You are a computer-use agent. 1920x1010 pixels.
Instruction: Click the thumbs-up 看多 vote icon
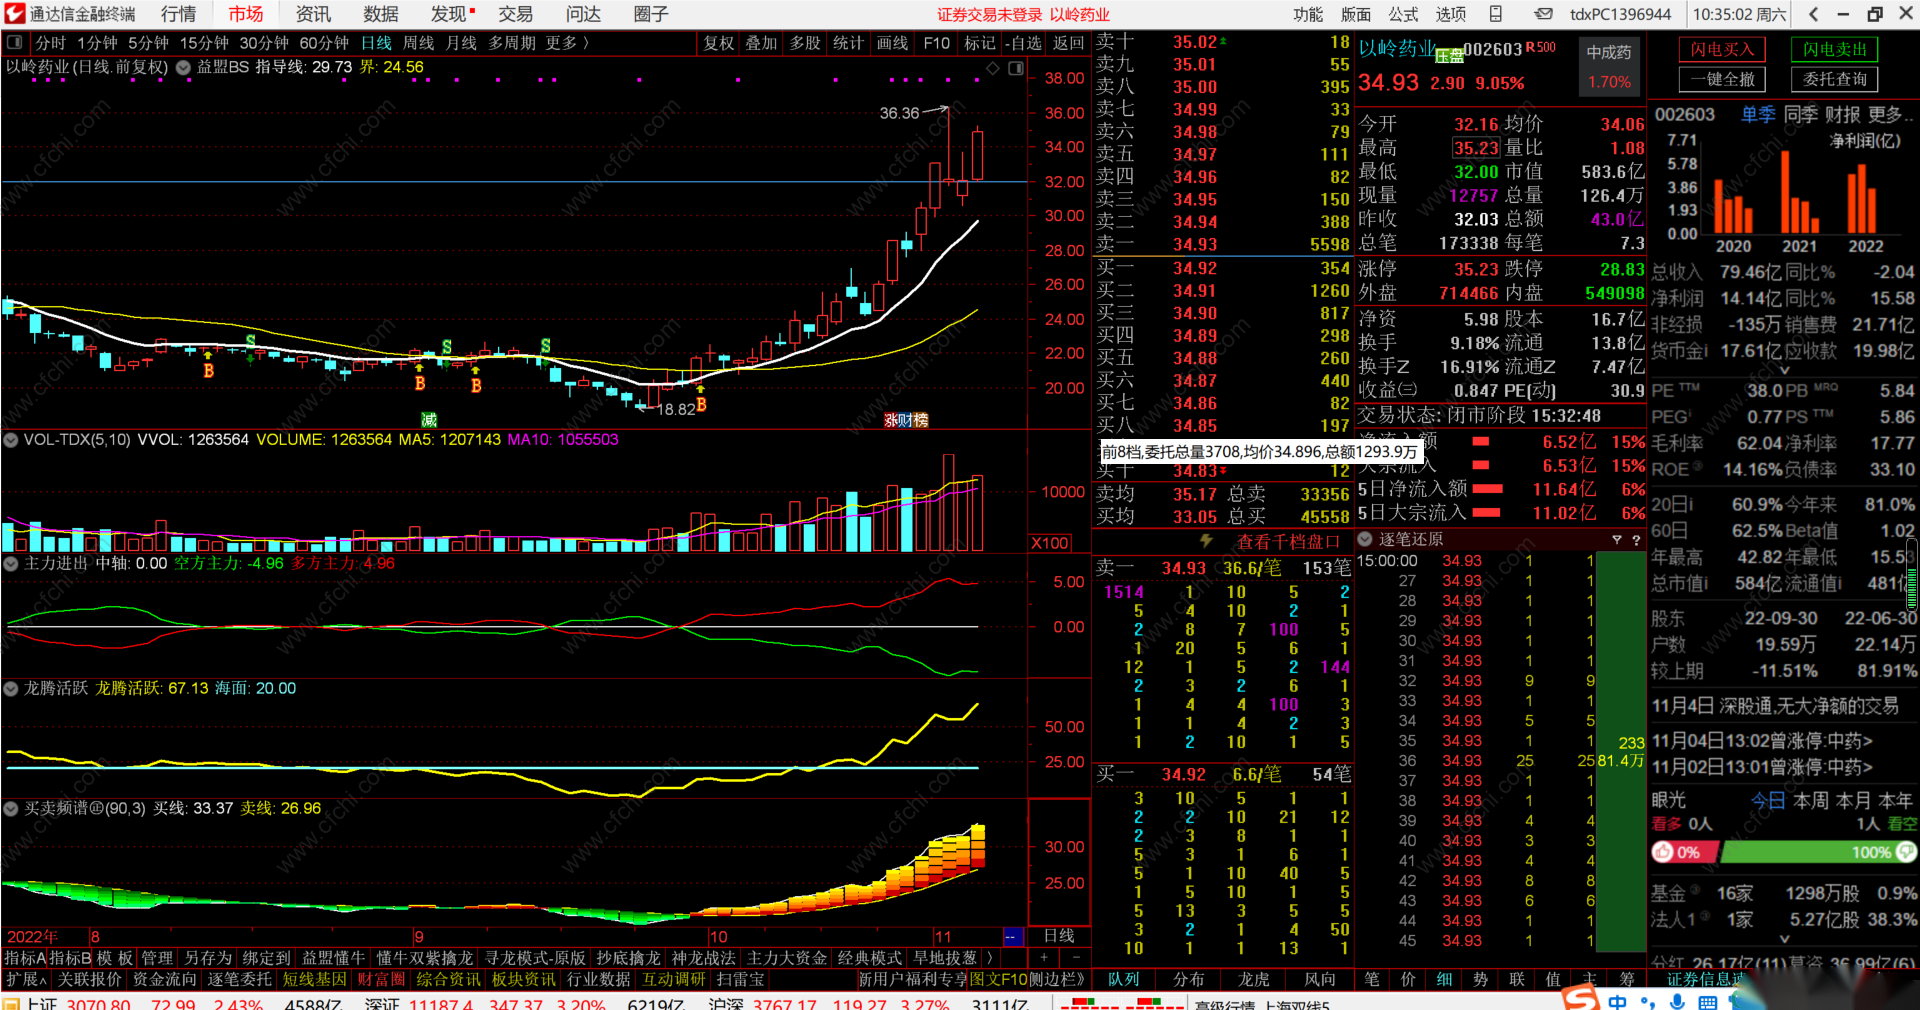click(1663, 852)
